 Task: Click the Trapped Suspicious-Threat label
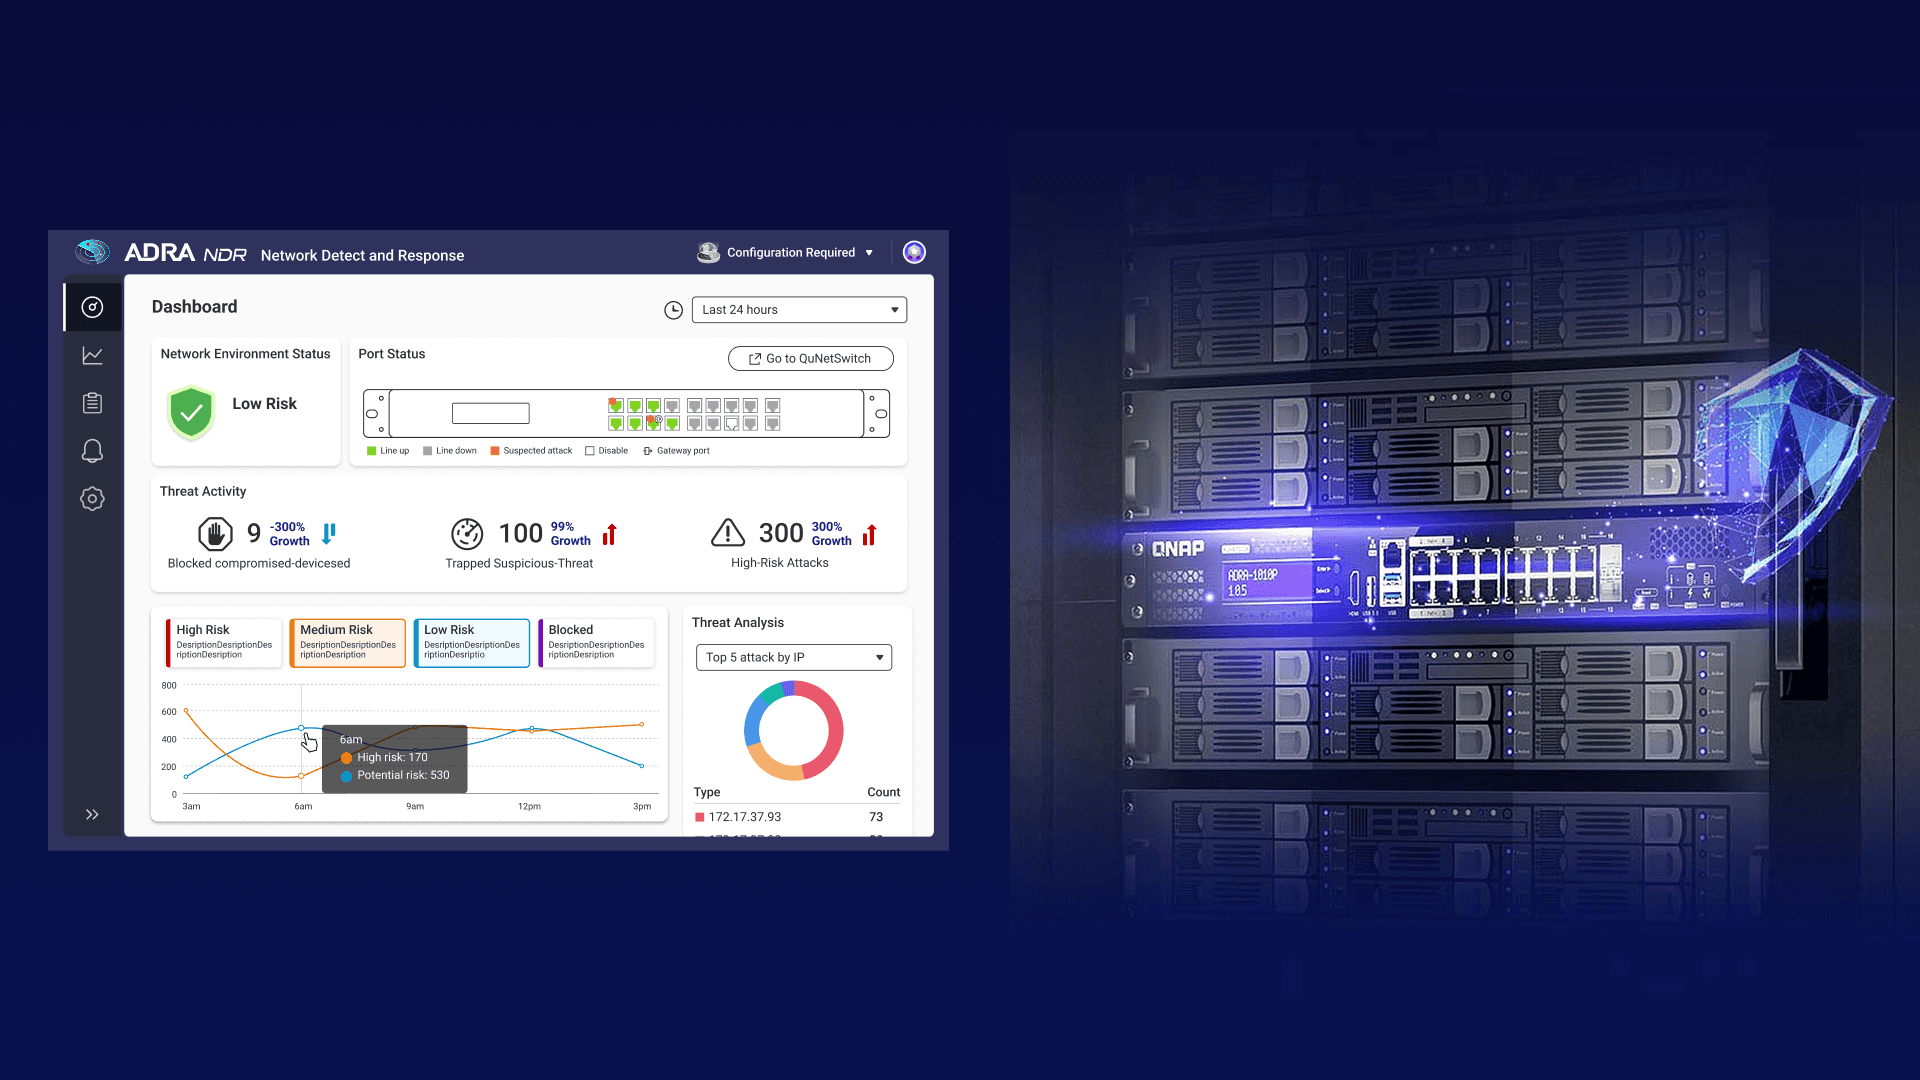click(x=519, y=563)
